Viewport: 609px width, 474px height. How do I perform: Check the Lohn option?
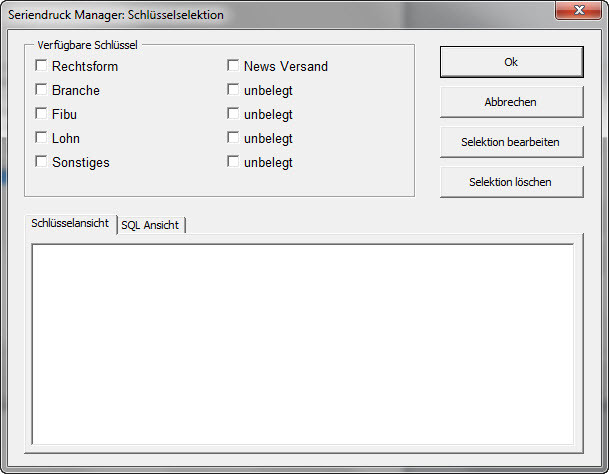coord(41,138)
